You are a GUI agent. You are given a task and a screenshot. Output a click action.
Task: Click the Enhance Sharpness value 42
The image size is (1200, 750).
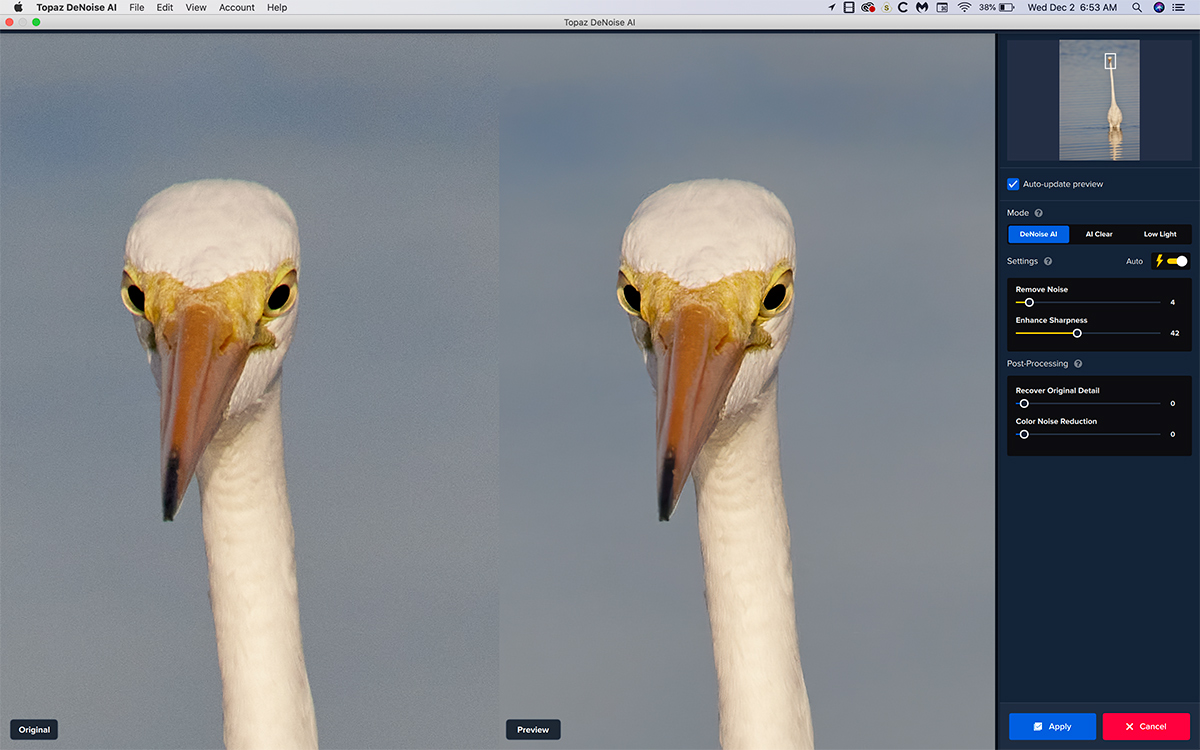(x=1174, y=333)
